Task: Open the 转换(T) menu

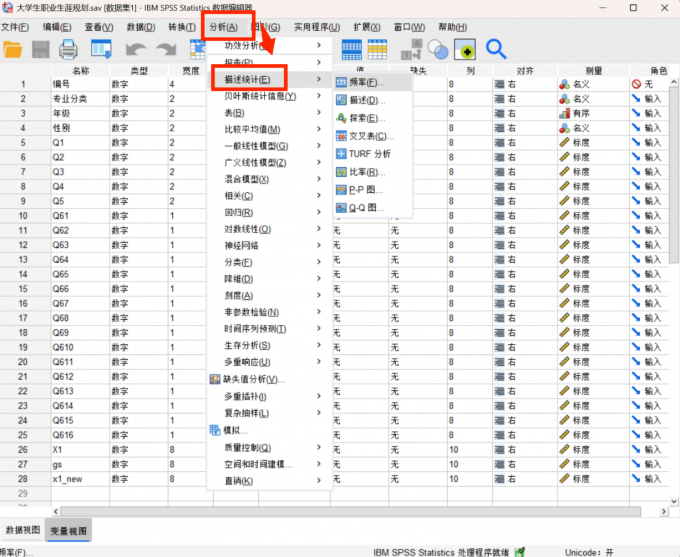Action: [182, 27]
